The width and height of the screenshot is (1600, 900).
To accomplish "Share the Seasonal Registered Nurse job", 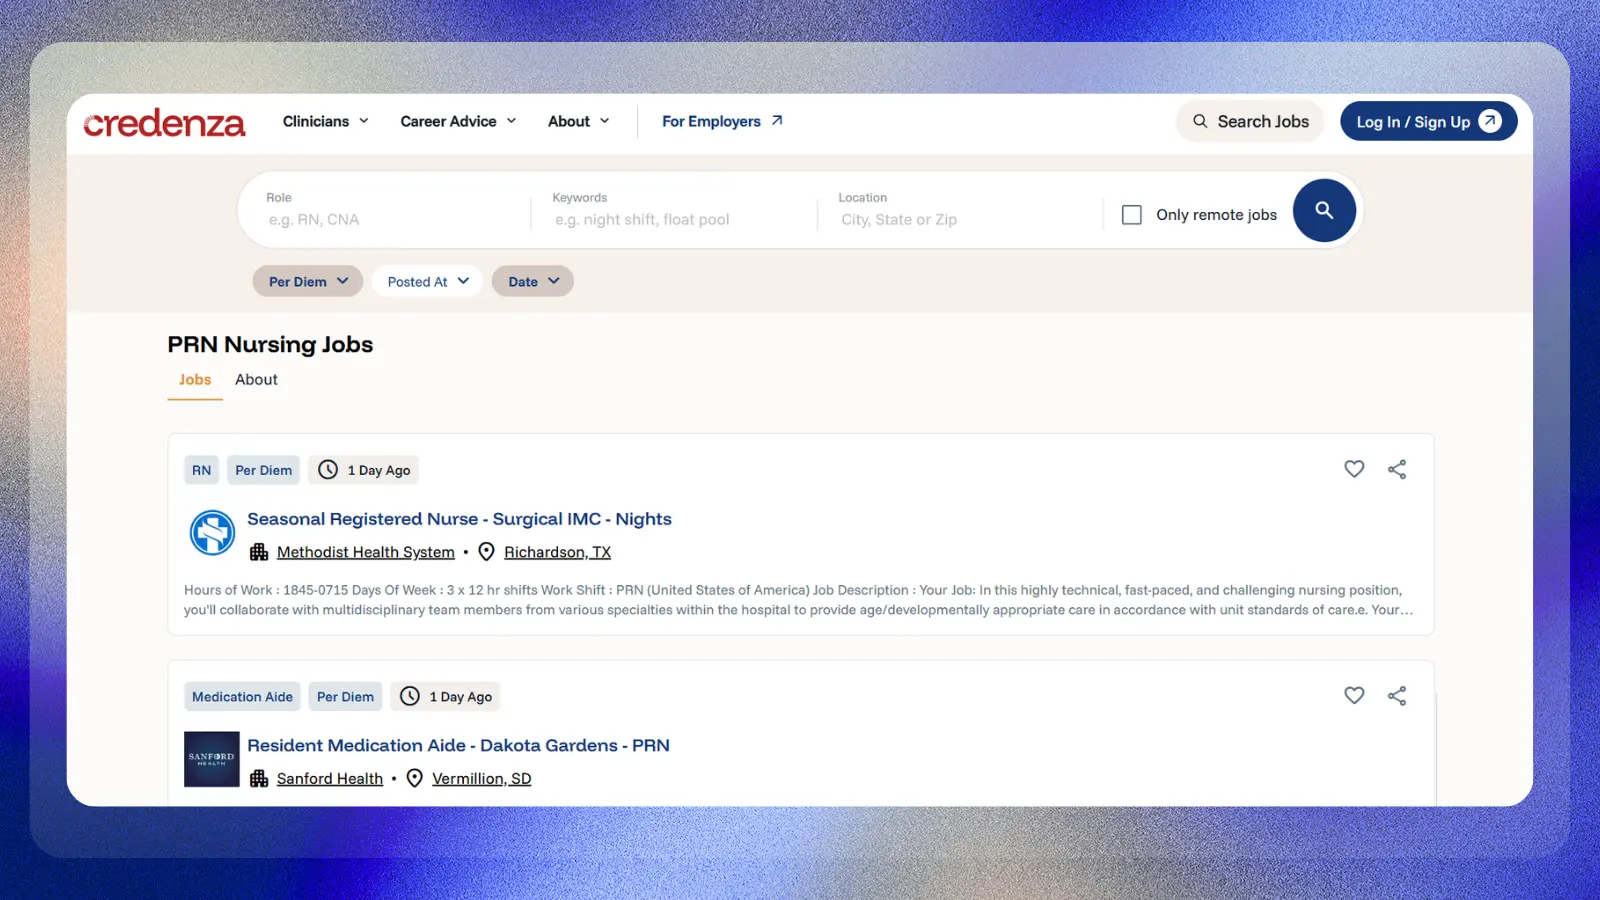I will [x=1397, y=469].
